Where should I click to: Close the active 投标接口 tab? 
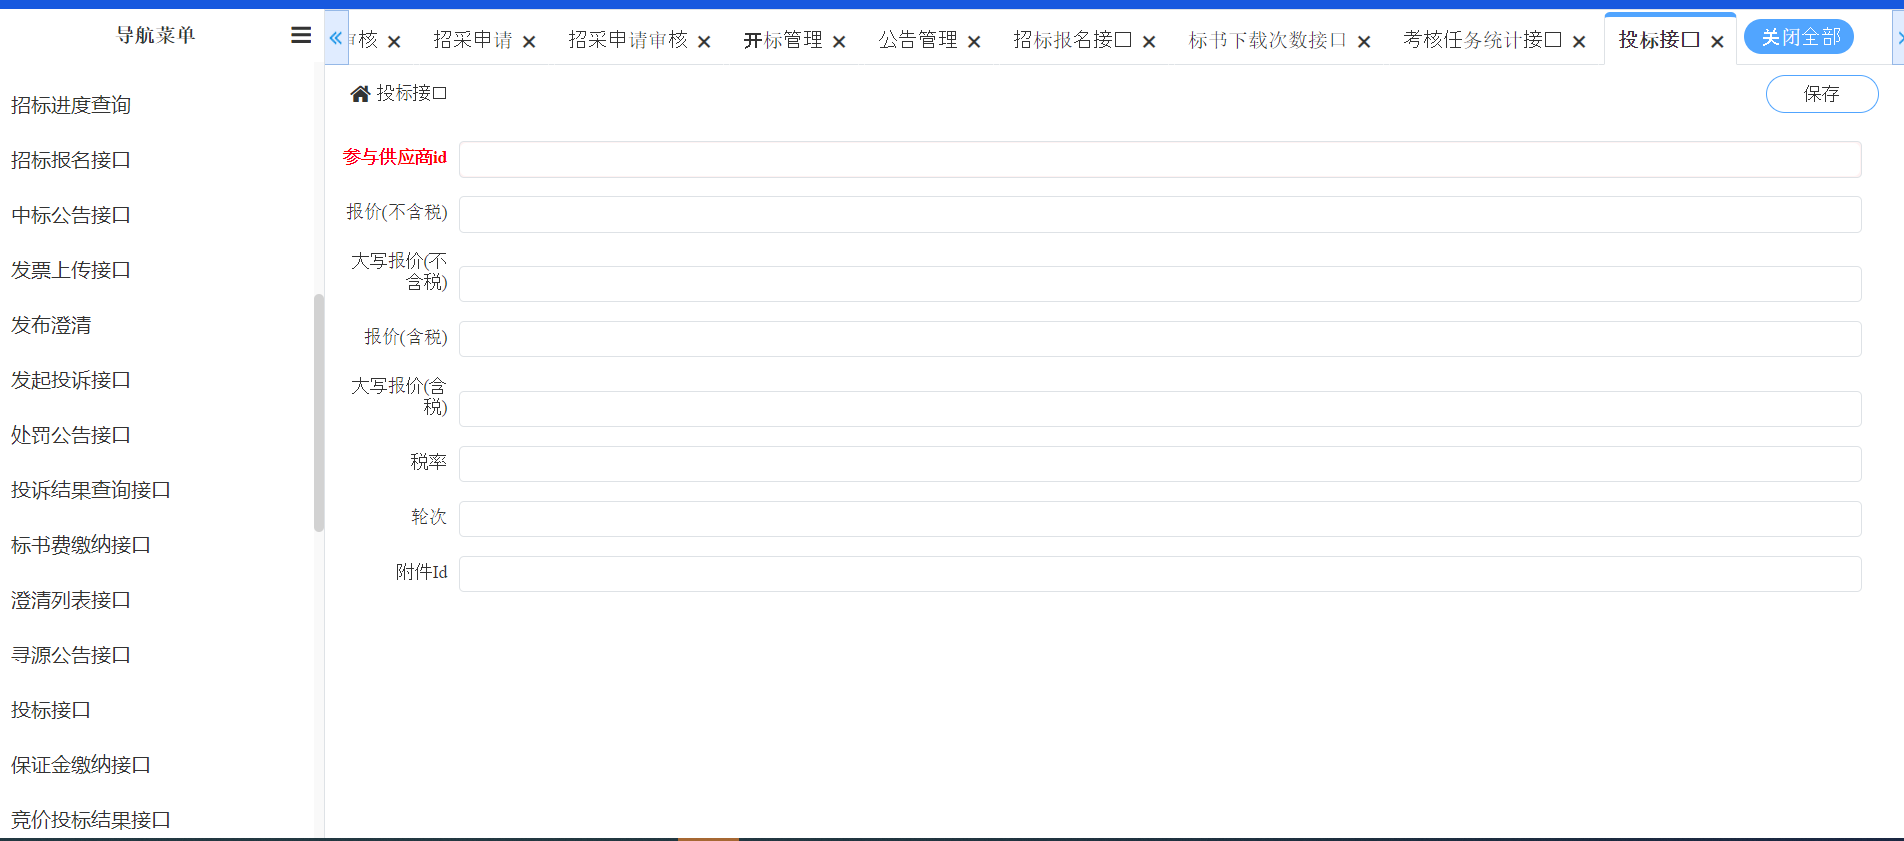[x=1717, y=42]
